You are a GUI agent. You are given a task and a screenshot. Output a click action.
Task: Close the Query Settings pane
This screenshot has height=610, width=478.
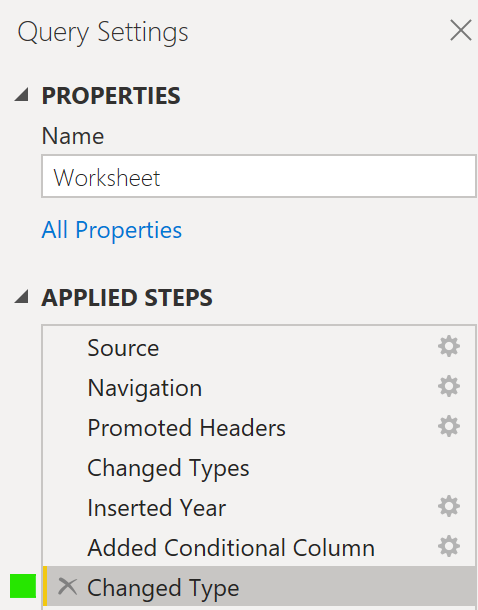(x=461, y=31)
